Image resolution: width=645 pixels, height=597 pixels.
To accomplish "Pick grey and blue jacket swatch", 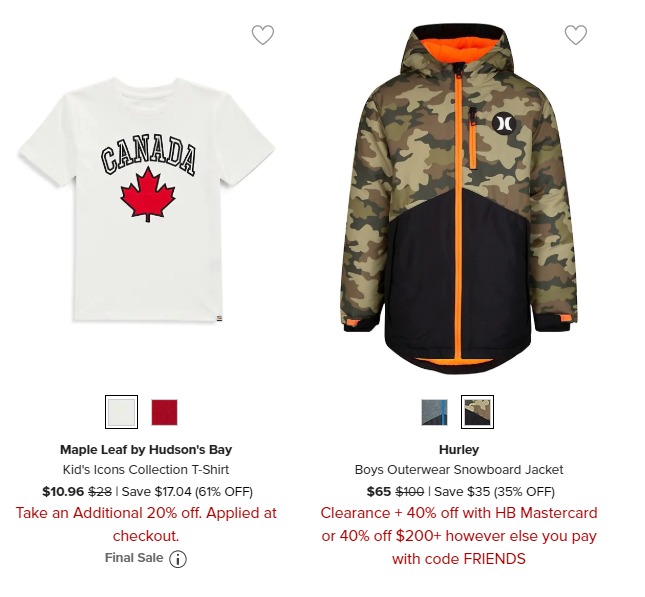I will pos(434,412).
